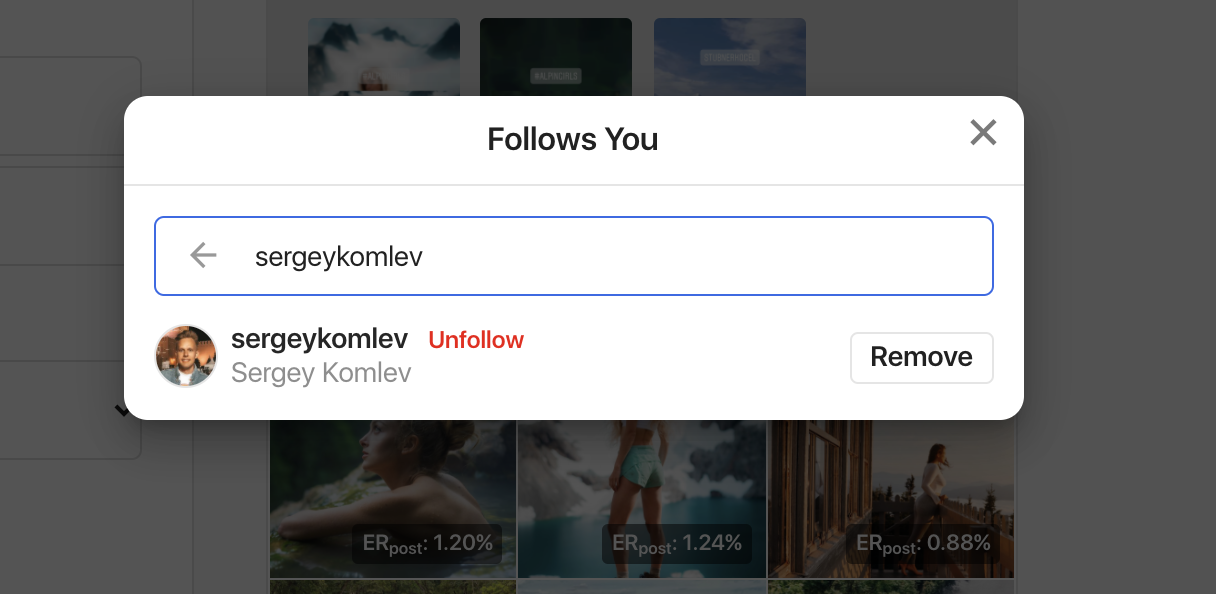1216x594 pixels.
Task: Unfollow sergeykomlev
Action: (x=476, y=340)
